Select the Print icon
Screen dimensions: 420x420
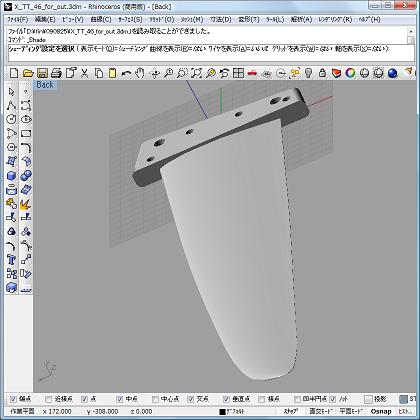pos(56,73)
